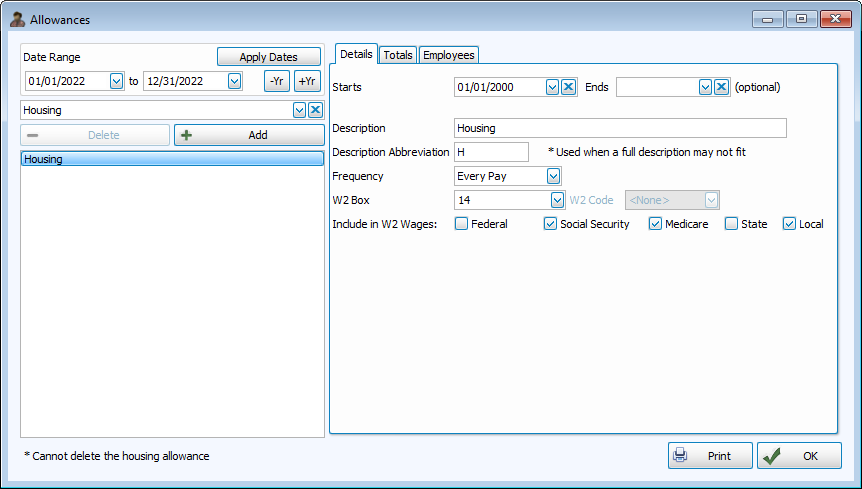Viewport: 862px width, 489px height.
Task: Clear the Ends date with X icon
Action: (x=721, y=87)
